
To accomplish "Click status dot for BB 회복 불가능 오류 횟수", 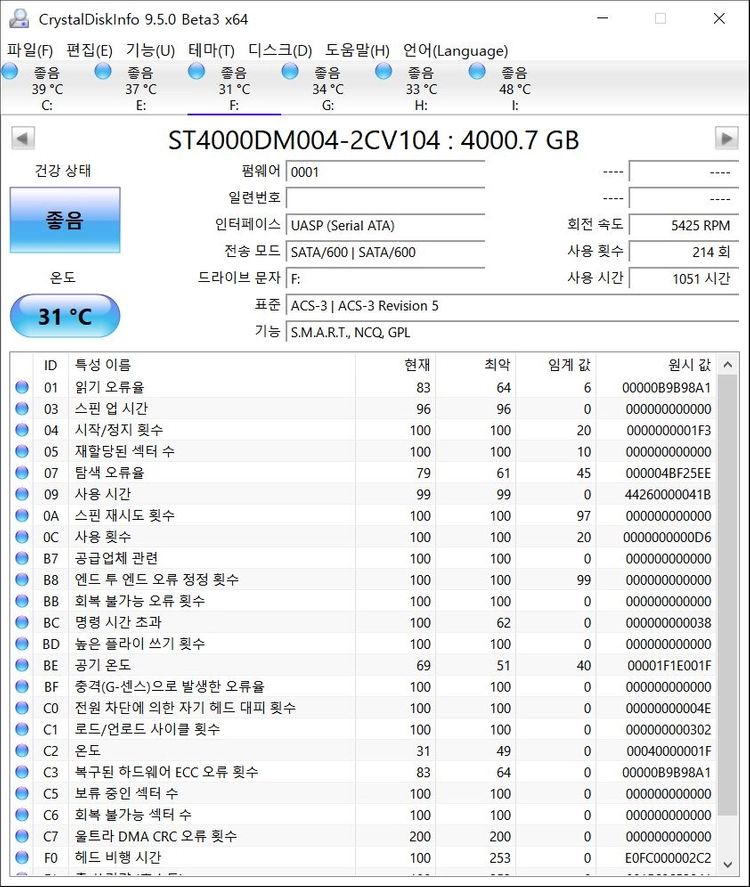I will pyautogui.click(x=22, y=601).
